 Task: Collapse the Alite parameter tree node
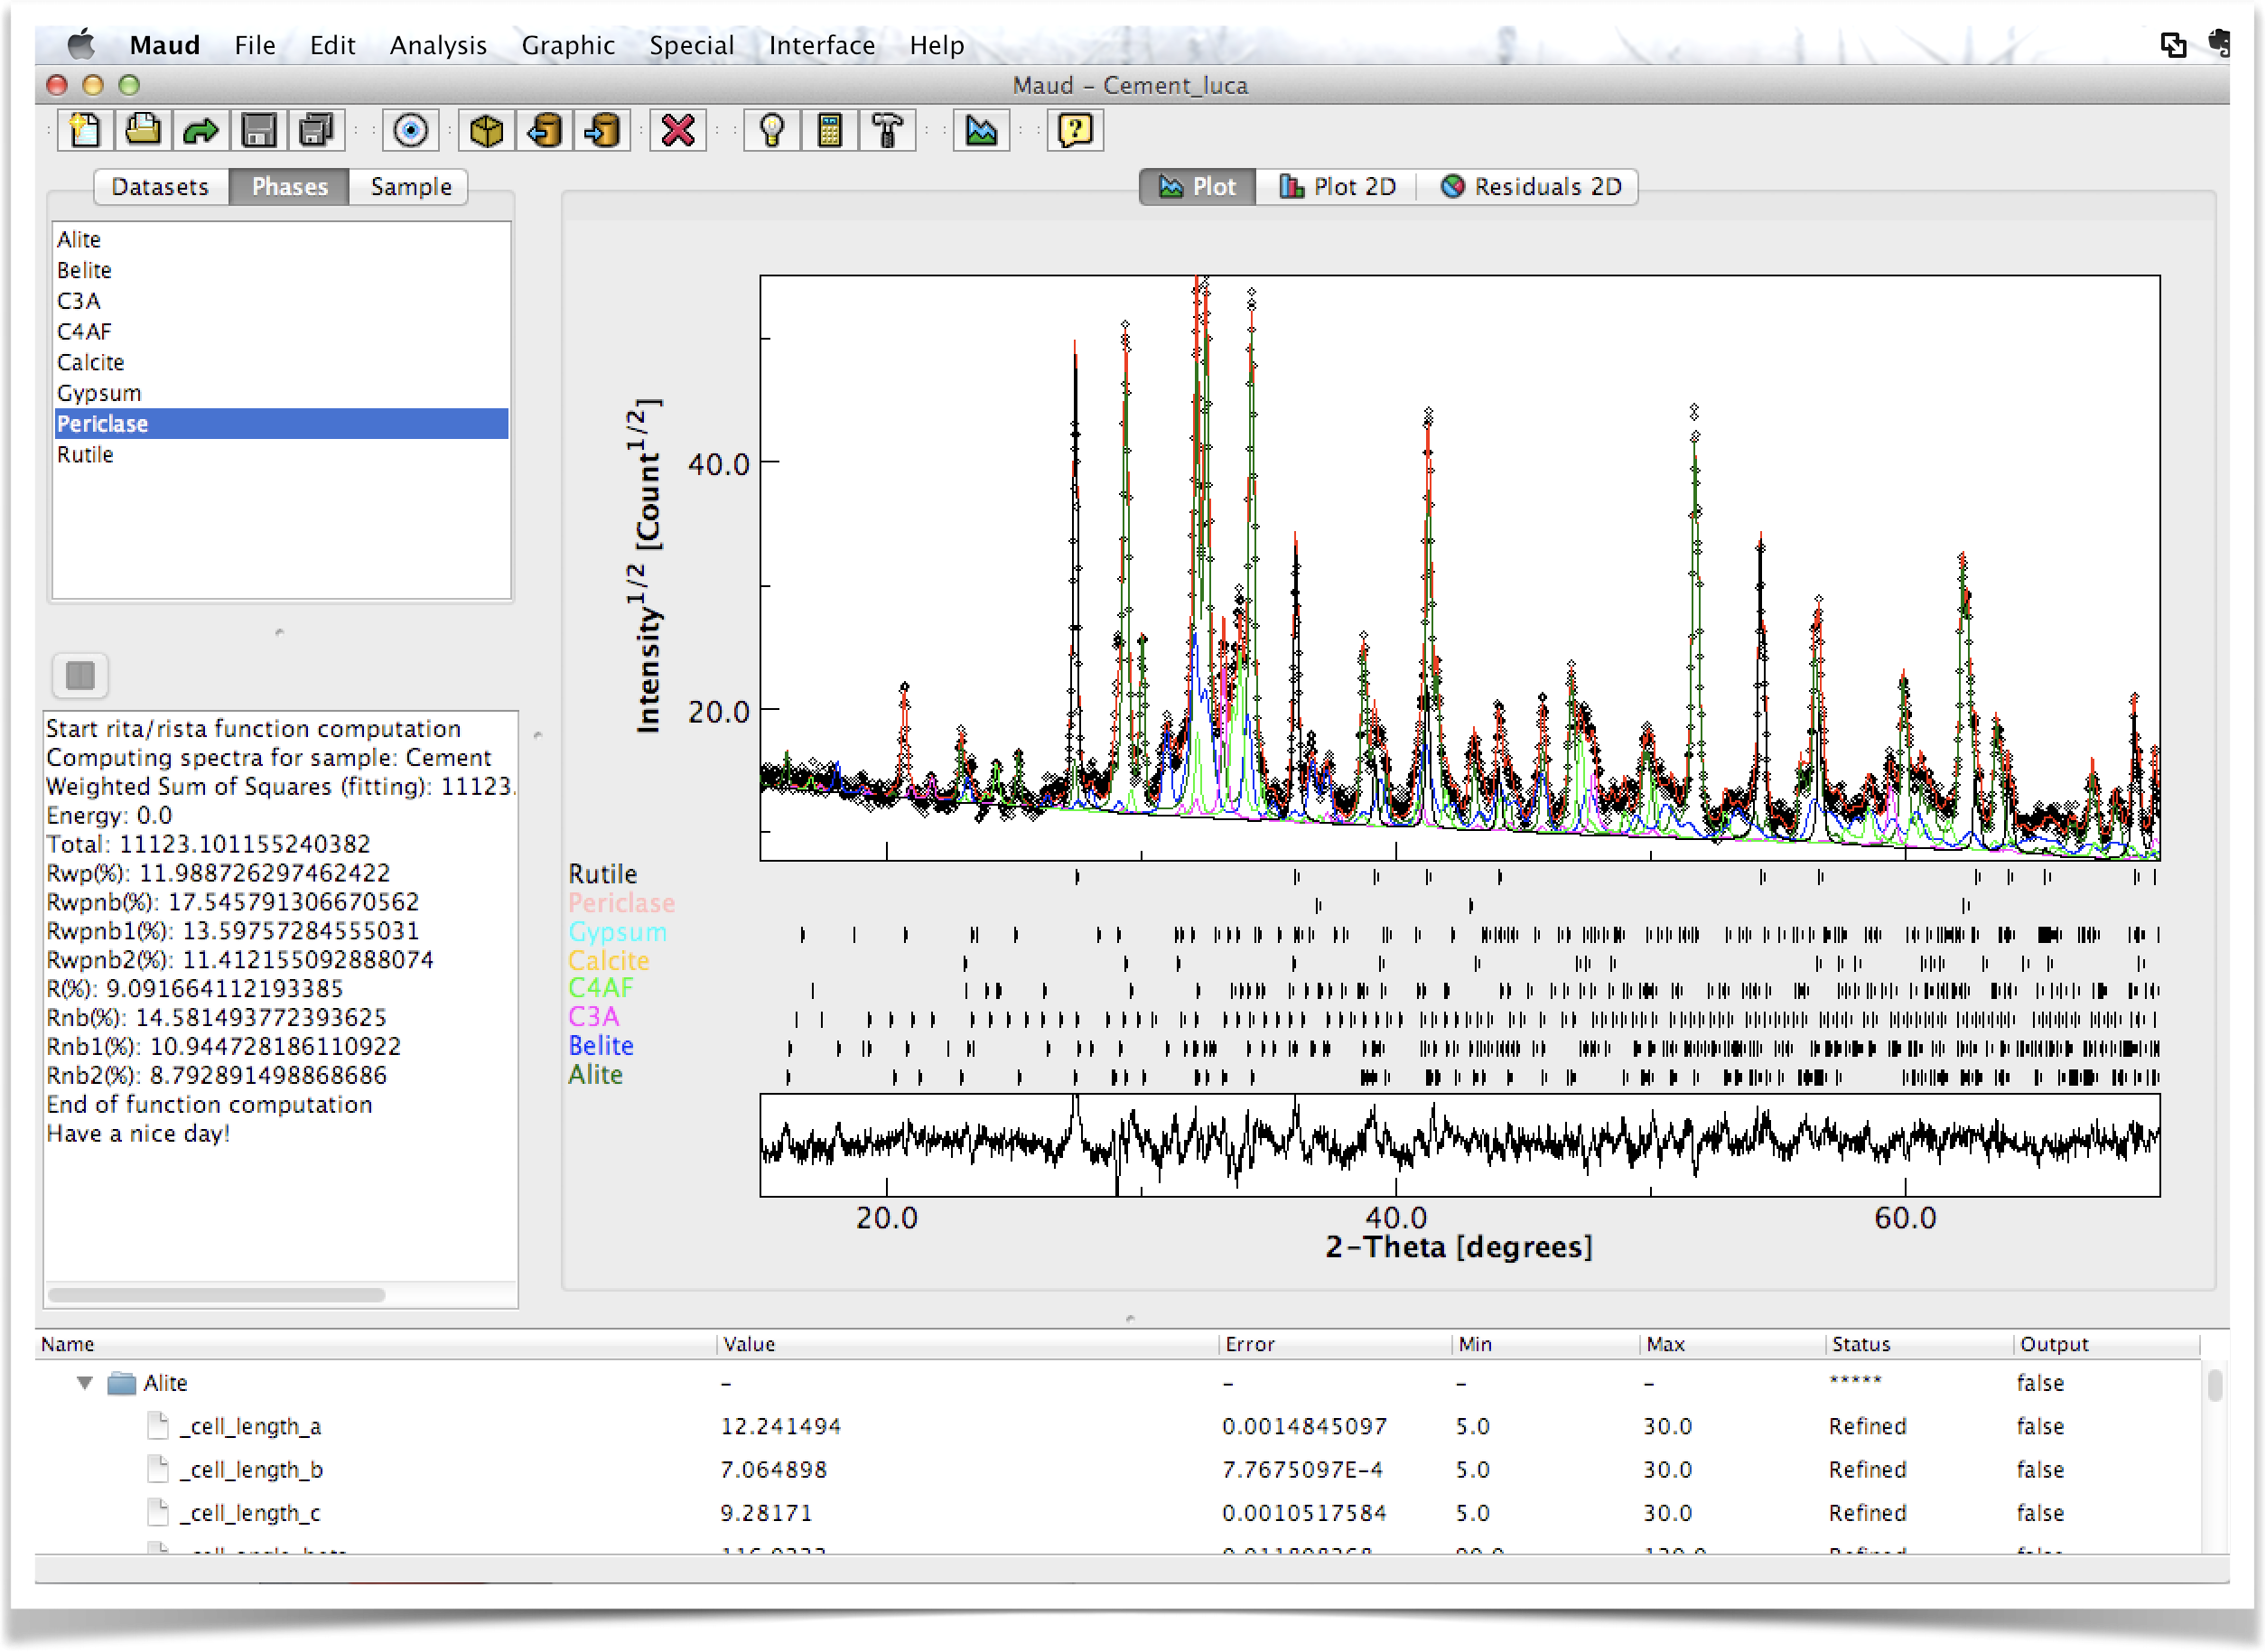point(85,1384)
